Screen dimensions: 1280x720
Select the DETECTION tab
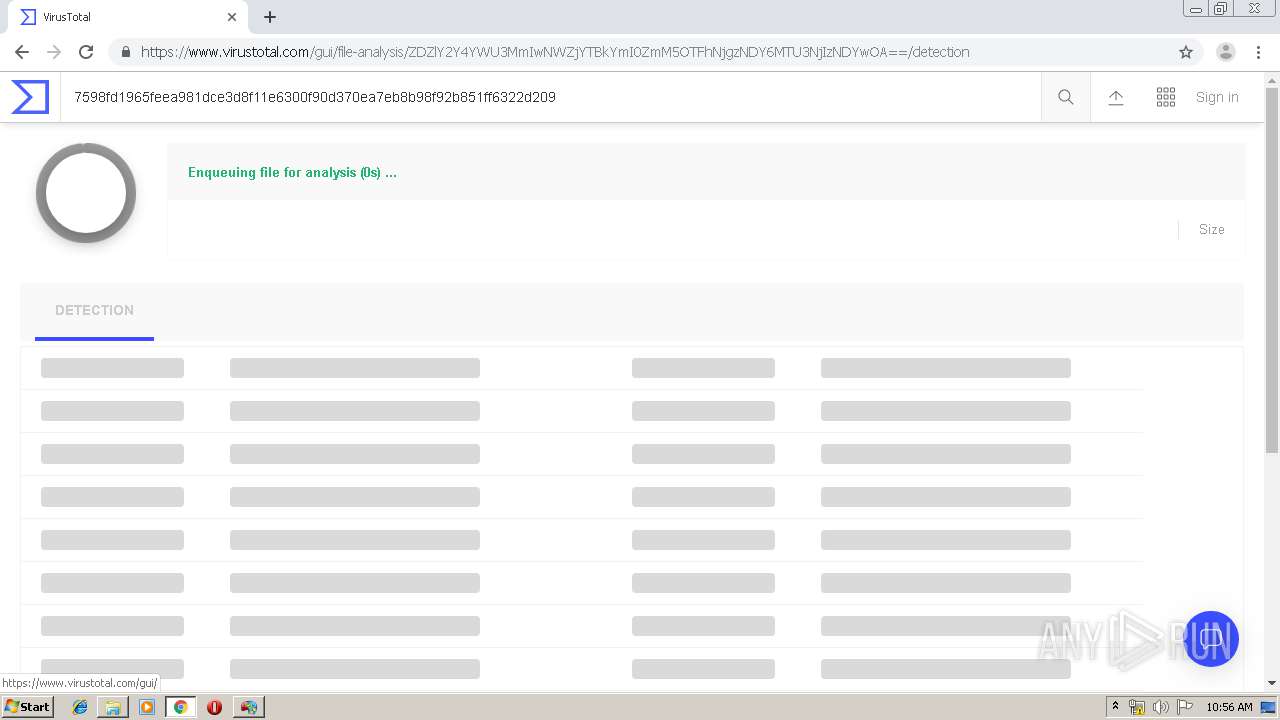[x=94, y=311]
